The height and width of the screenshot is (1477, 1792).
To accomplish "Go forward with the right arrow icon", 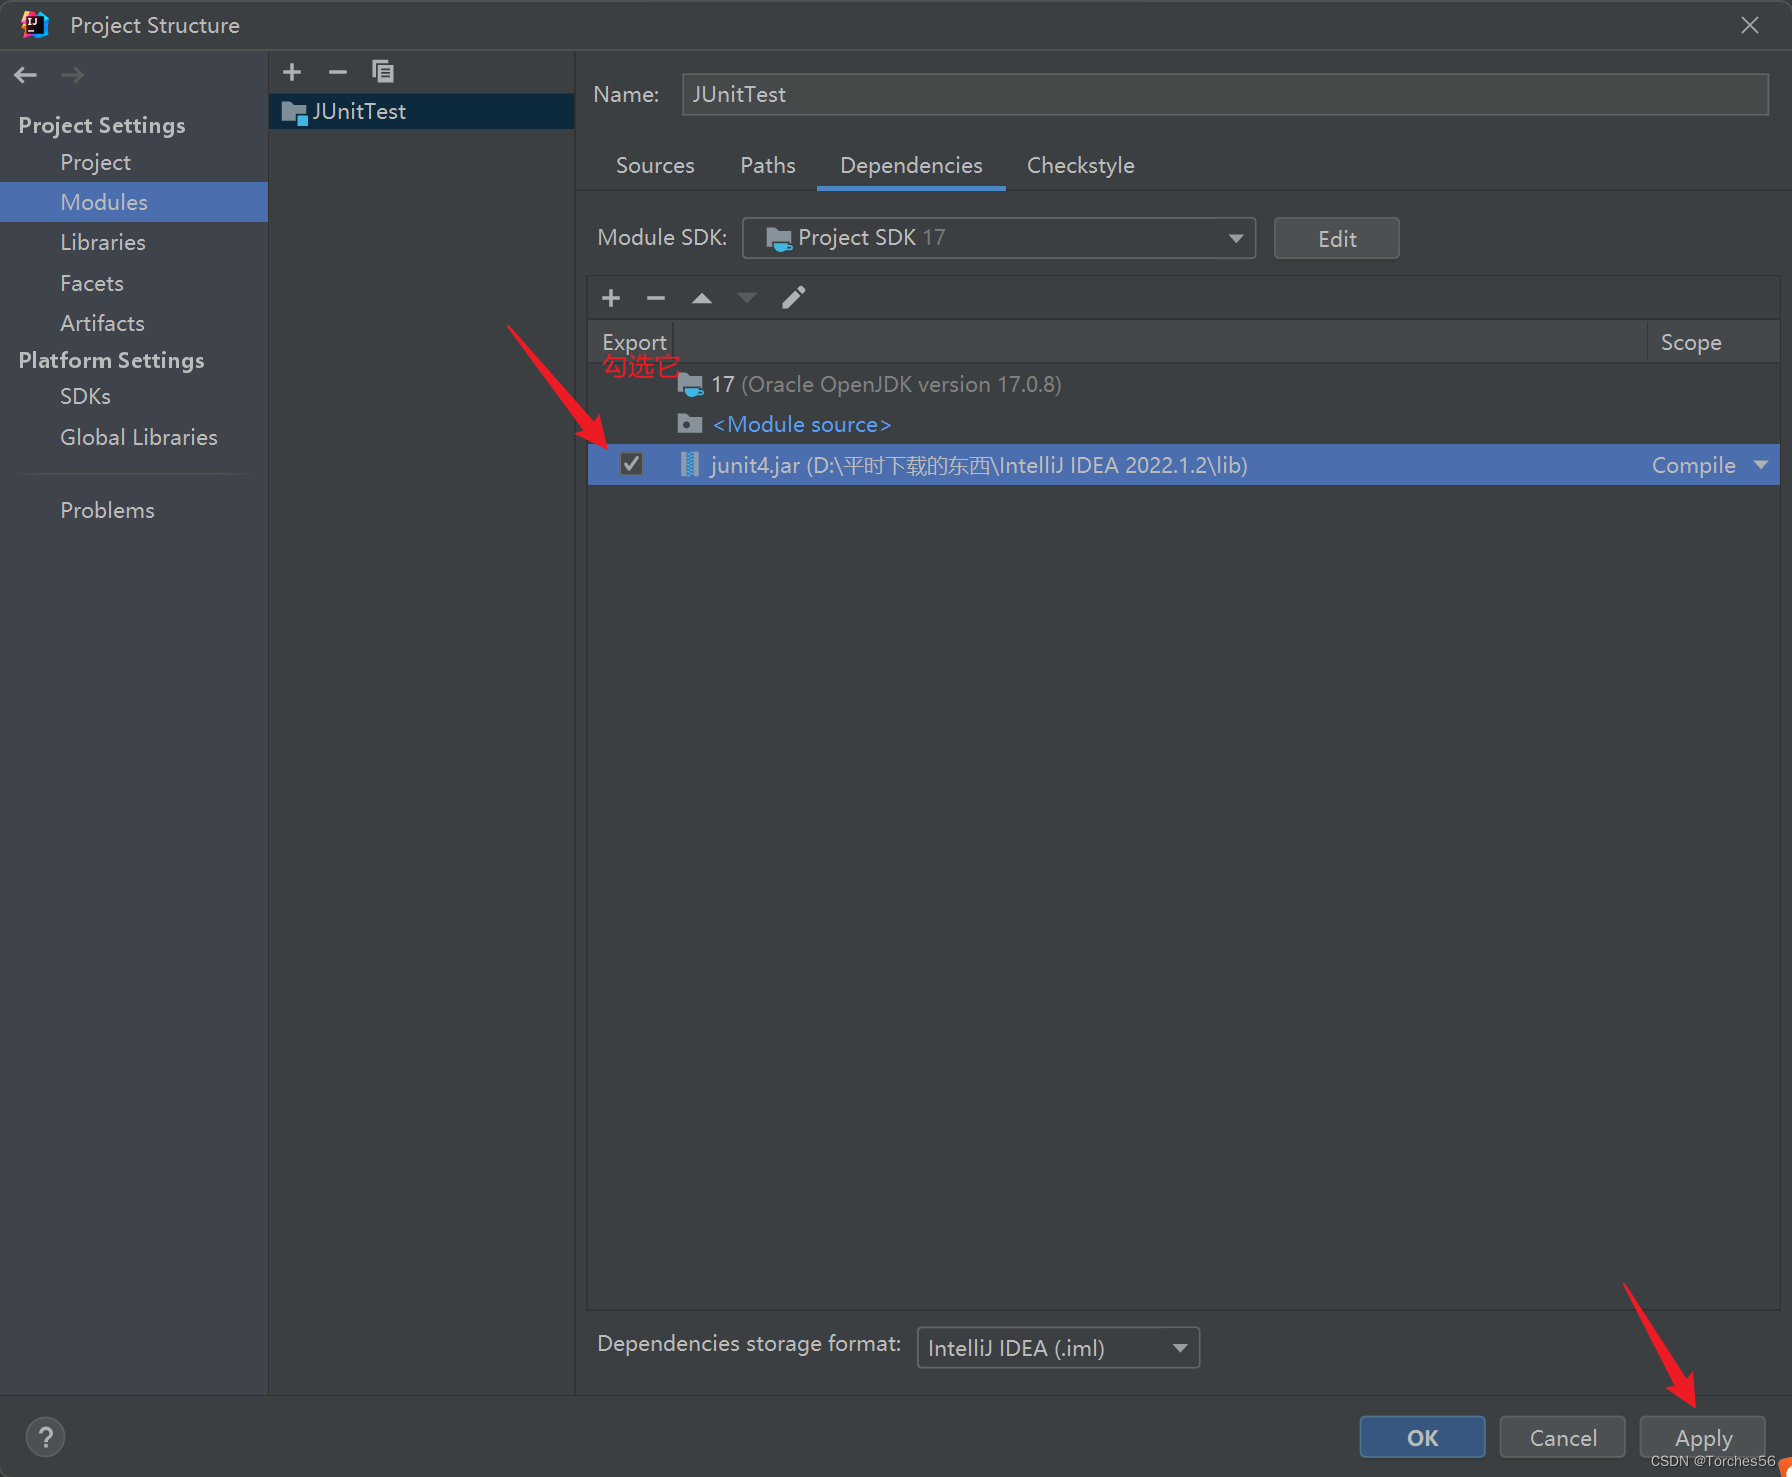I will (x=72, y=75).
